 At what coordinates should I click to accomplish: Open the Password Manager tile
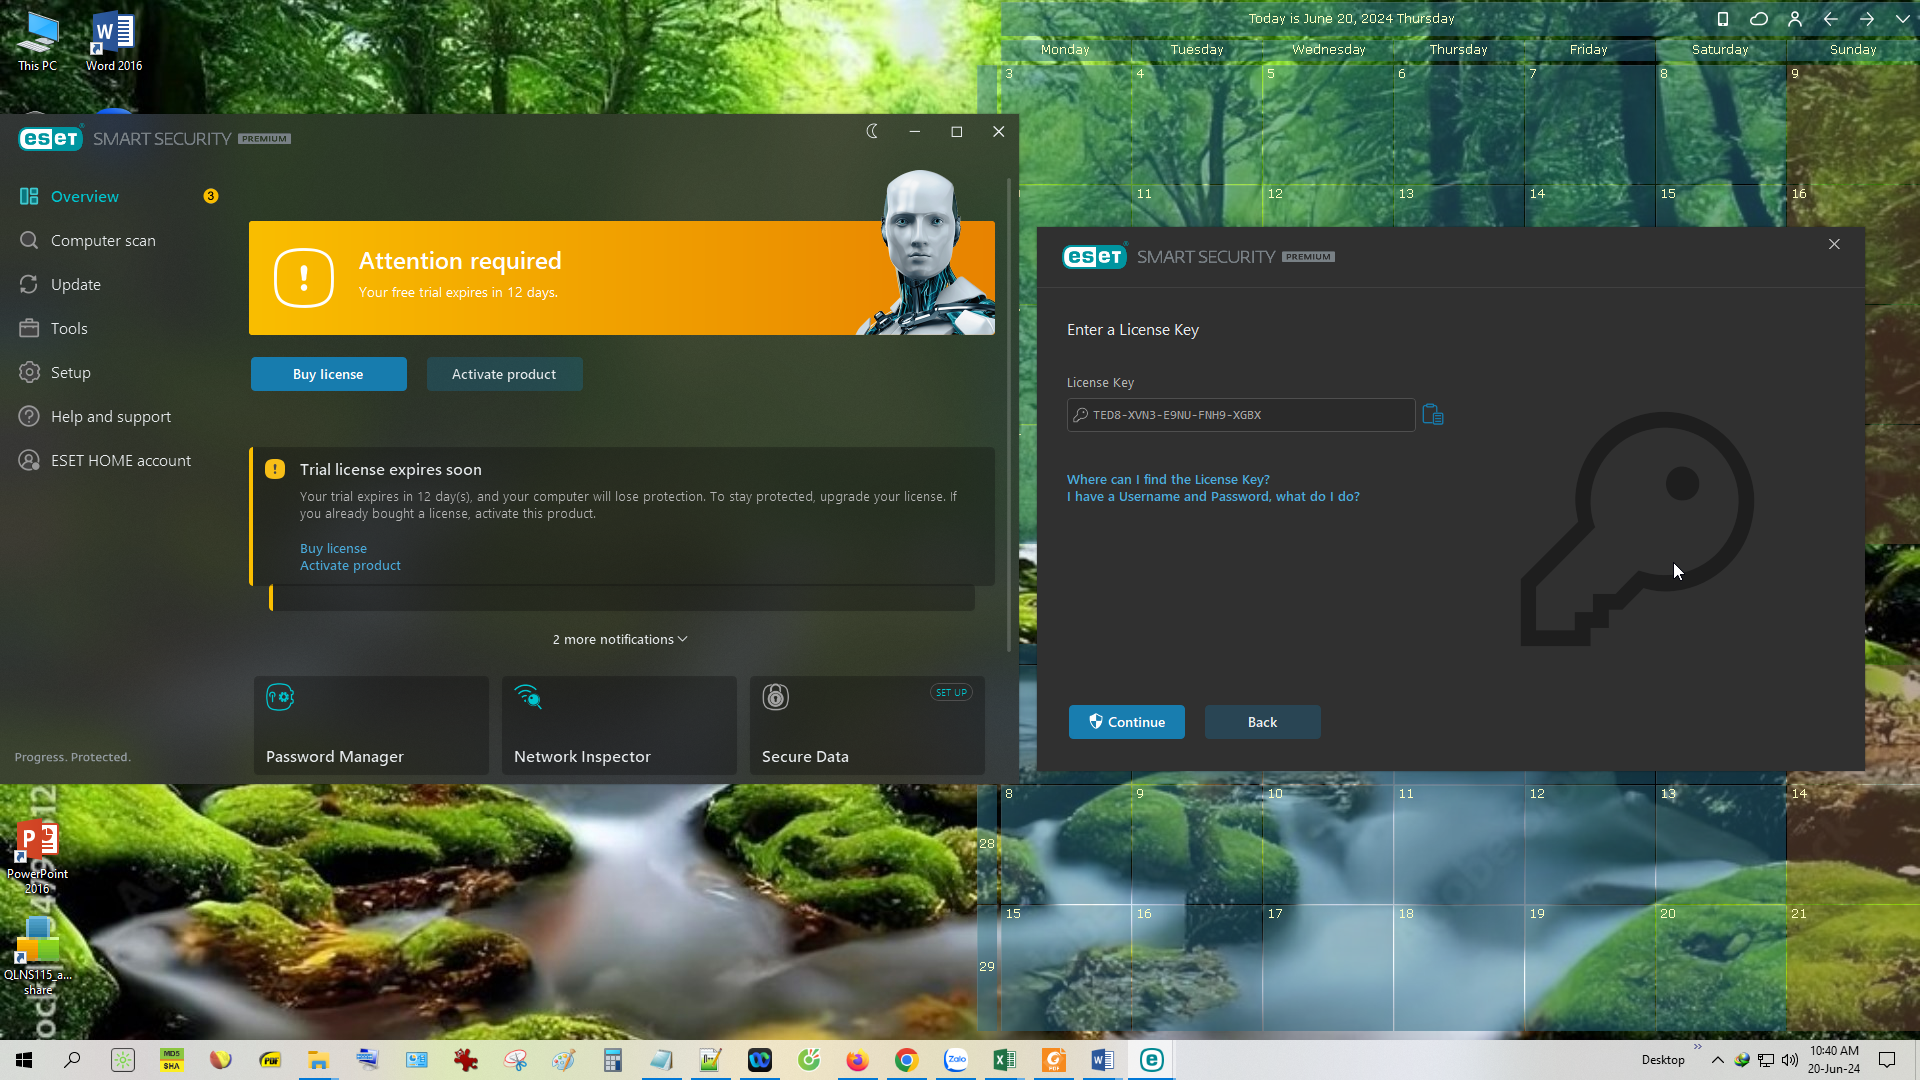(x=371, y=725)
